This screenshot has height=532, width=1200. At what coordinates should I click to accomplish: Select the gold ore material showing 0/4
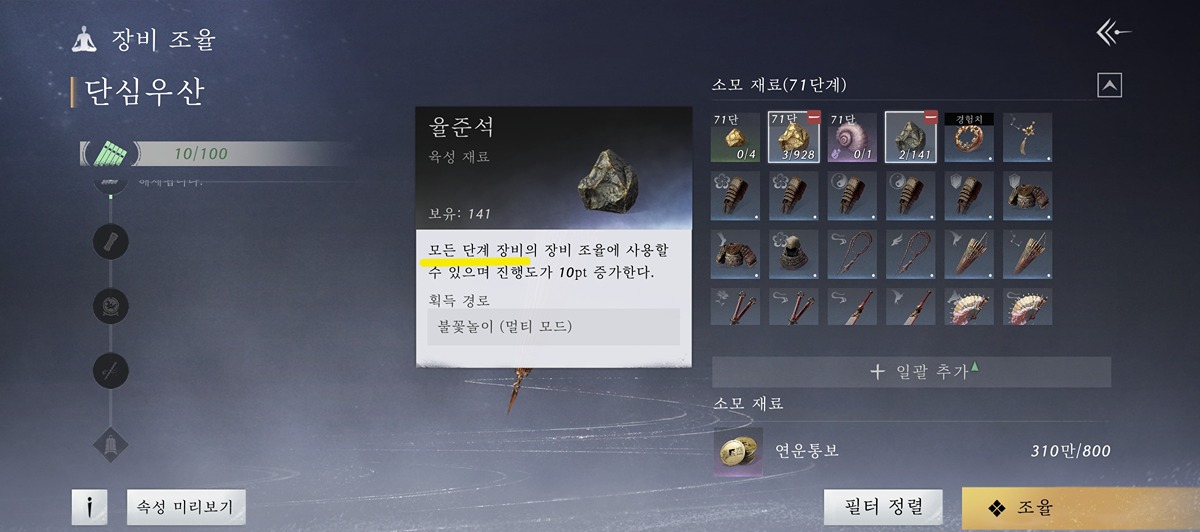[735, 137]
